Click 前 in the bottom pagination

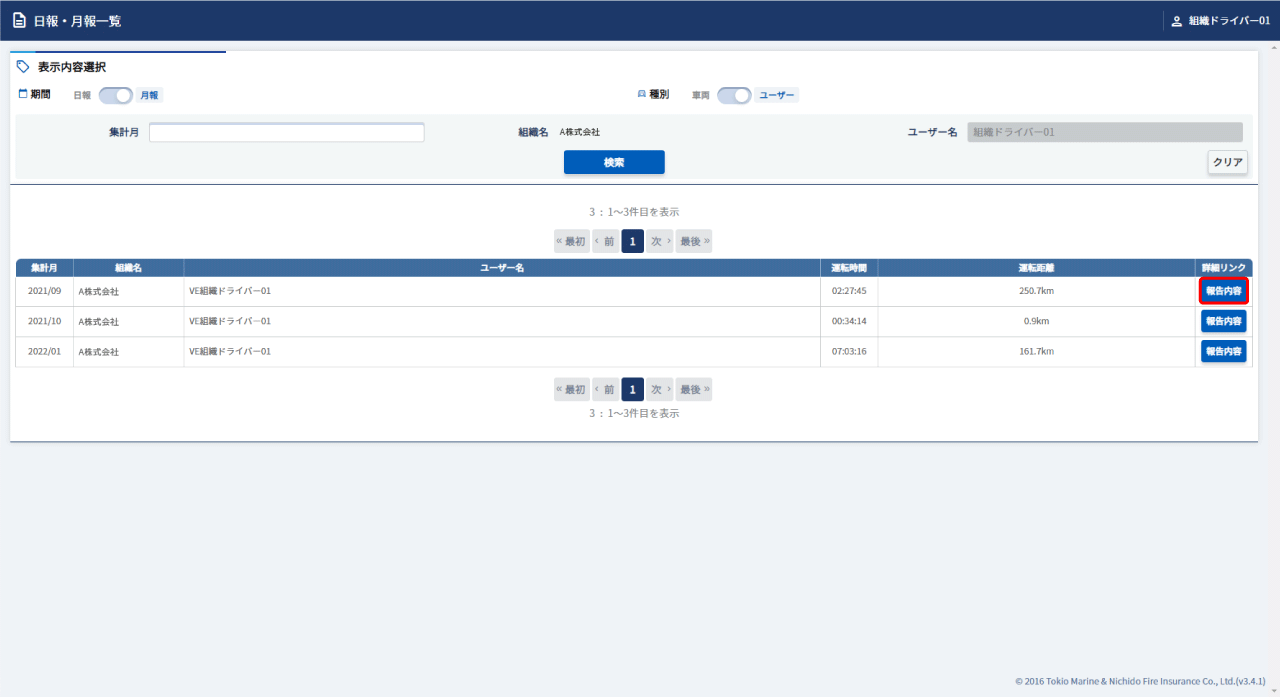click(x=605, y=390)
